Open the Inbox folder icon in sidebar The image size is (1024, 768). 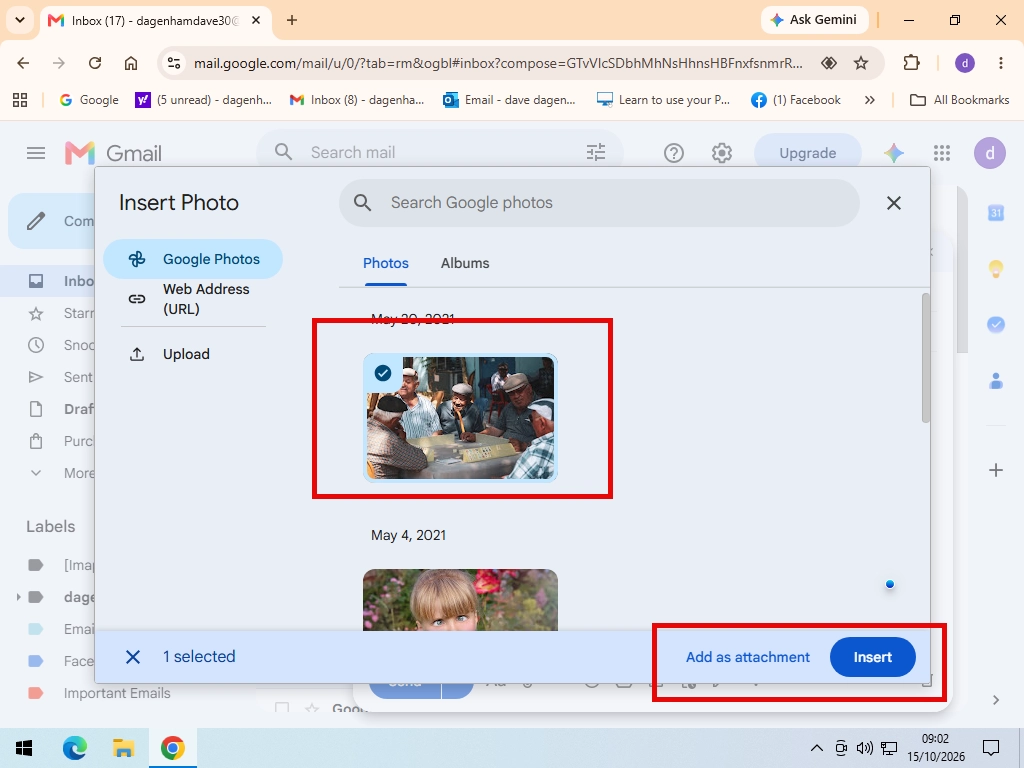coord(36,281)
